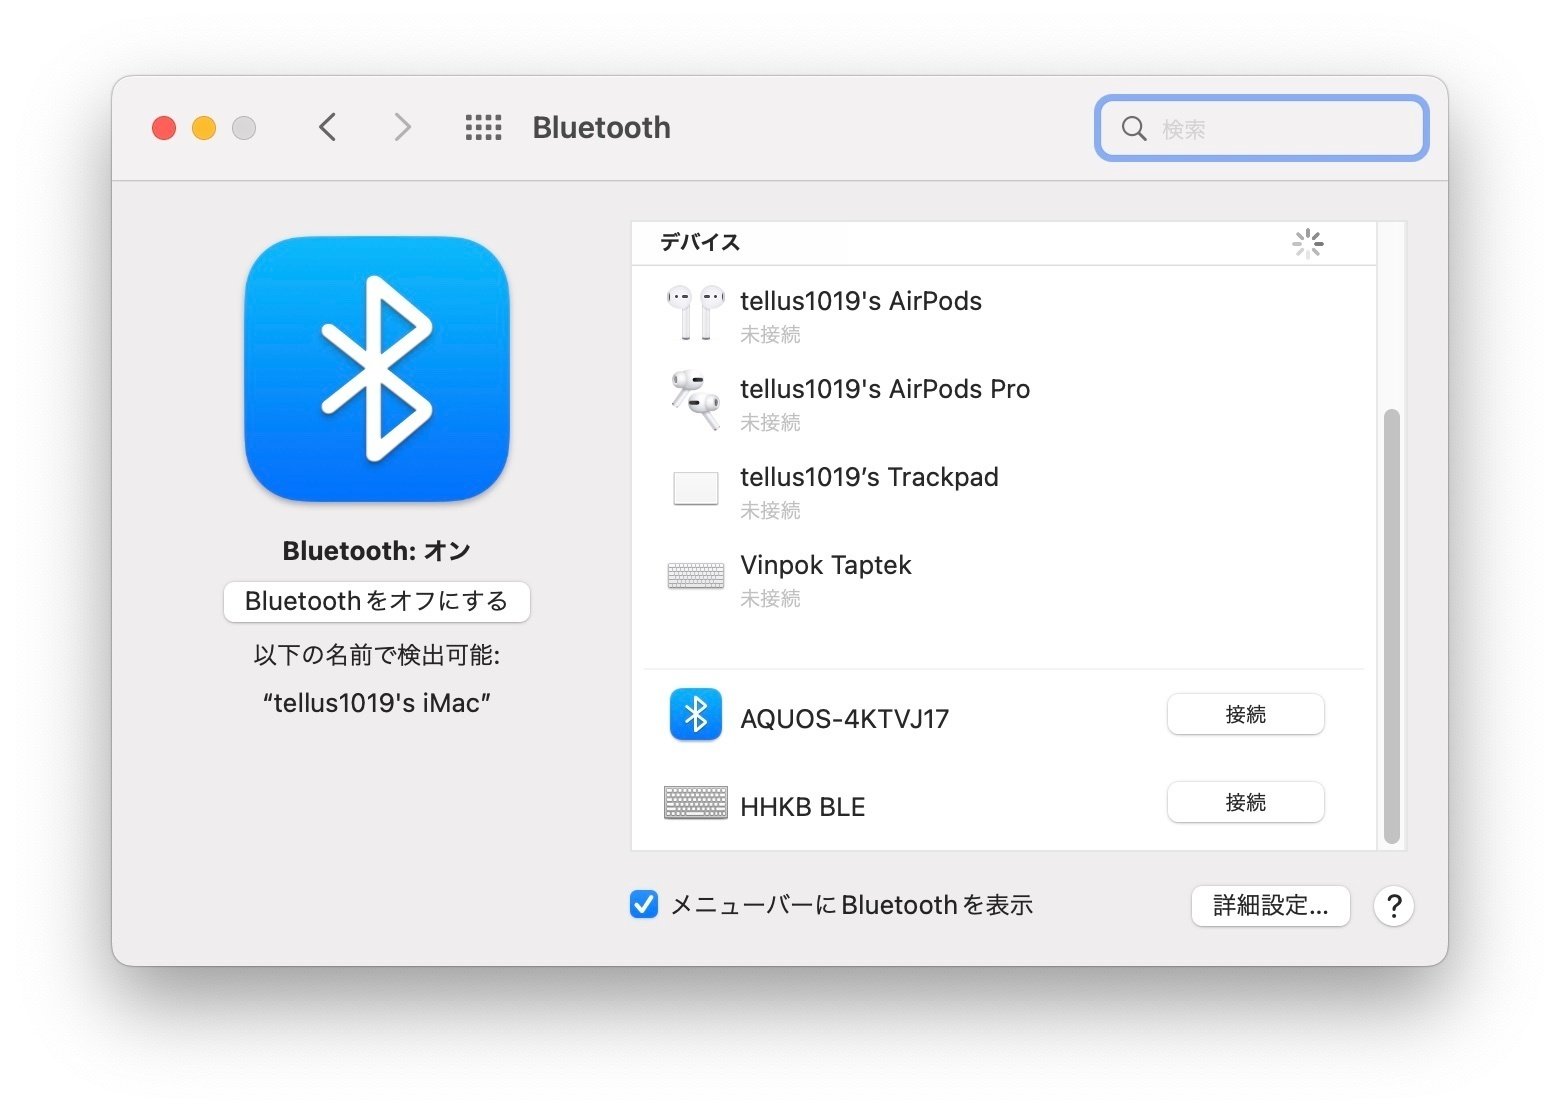Click the Bluetooth: オン status label
Image resolution: width=1560 pixels, height=1114 pixels.
(377, 551)
